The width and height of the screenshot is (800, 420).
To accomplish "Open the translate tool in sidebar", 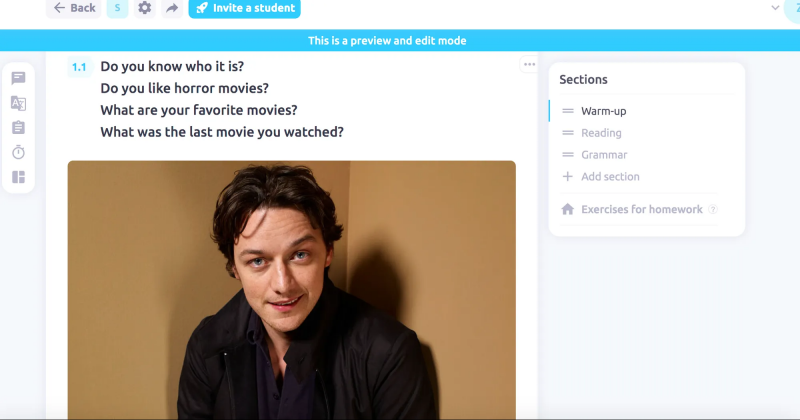I will click(18, 103).
